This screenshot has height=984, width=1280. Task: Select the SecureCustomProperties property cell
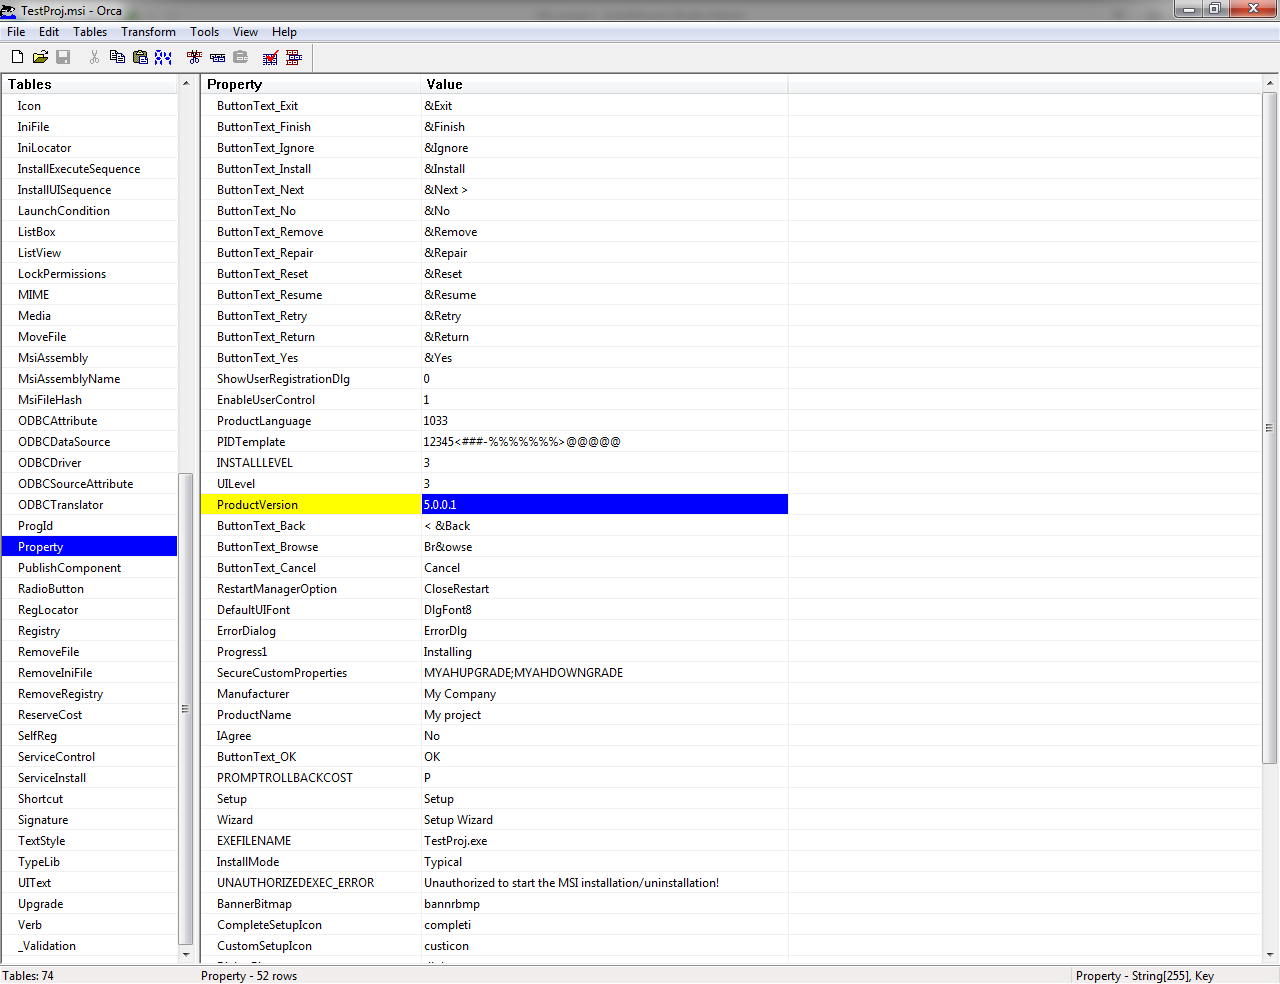point(311,673)
